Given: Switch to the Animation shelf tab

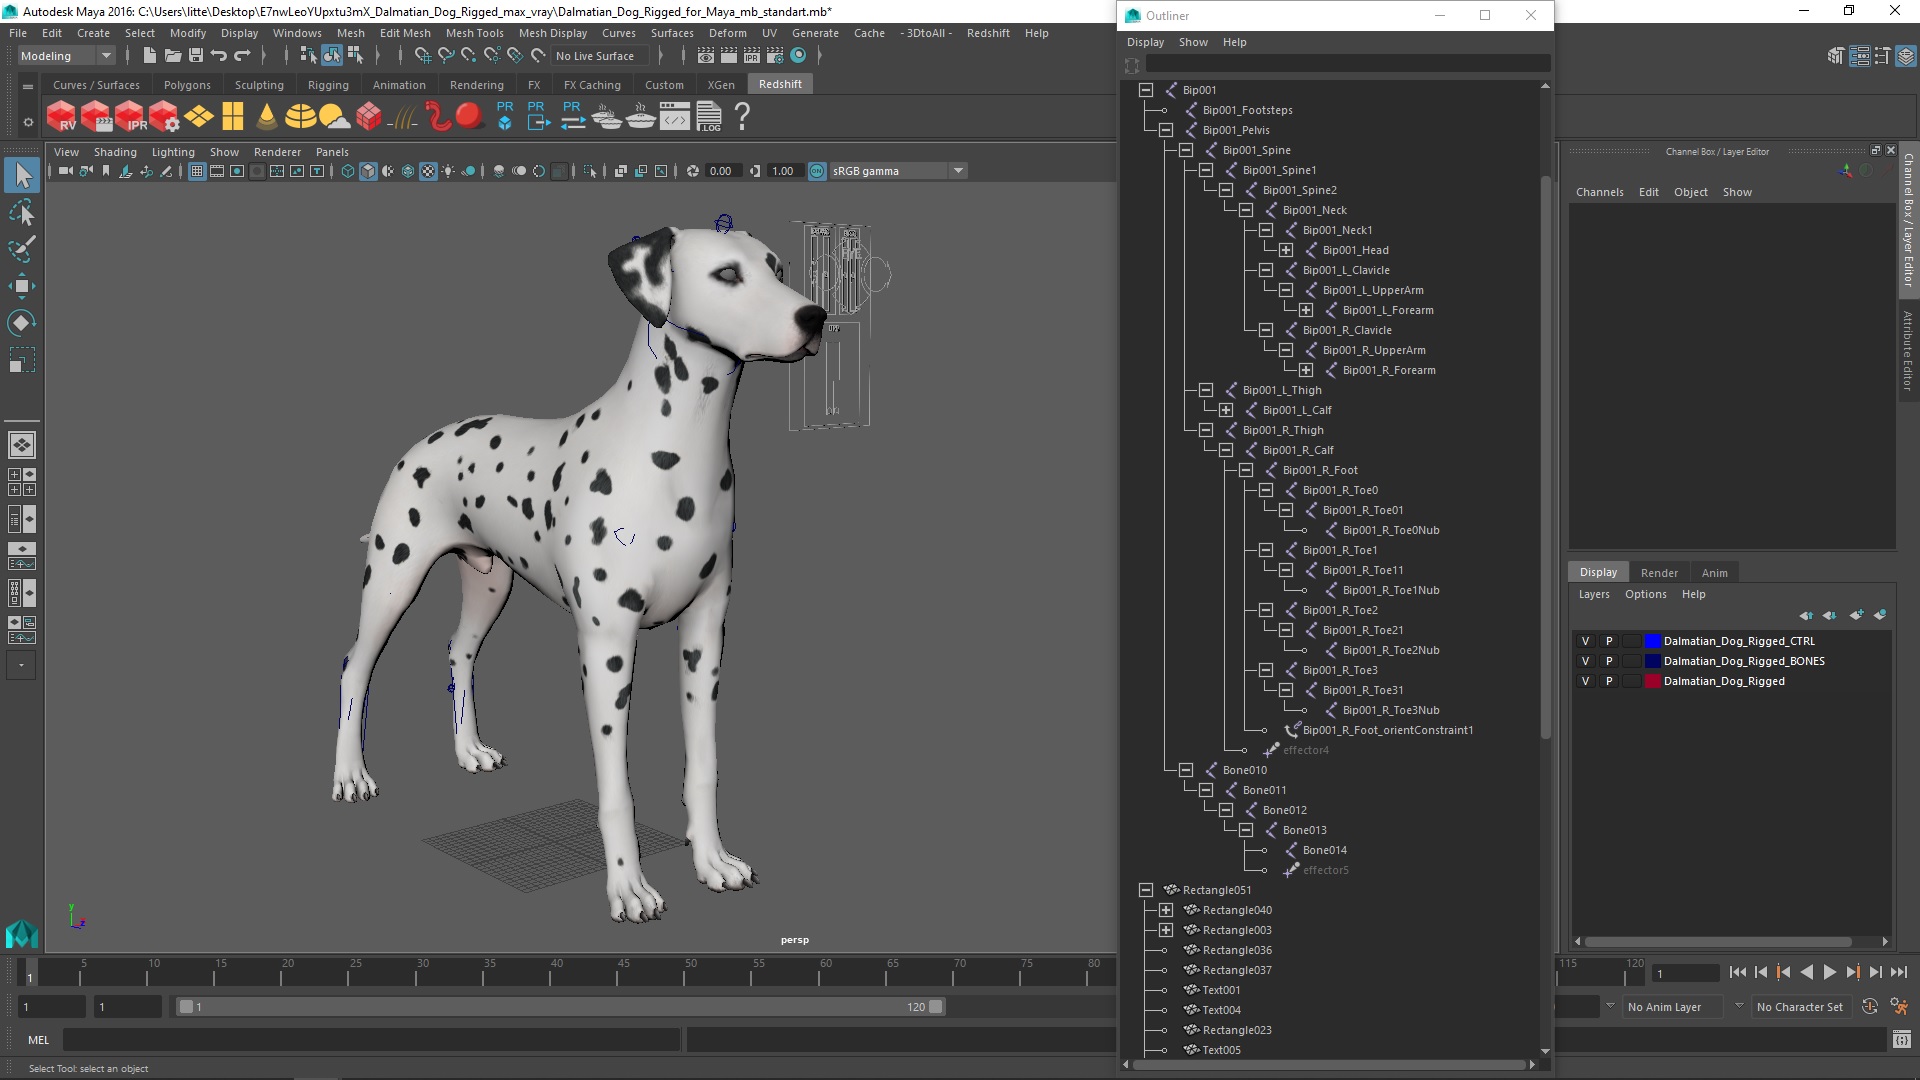Looking at the screenshot, I should (399, 85).
